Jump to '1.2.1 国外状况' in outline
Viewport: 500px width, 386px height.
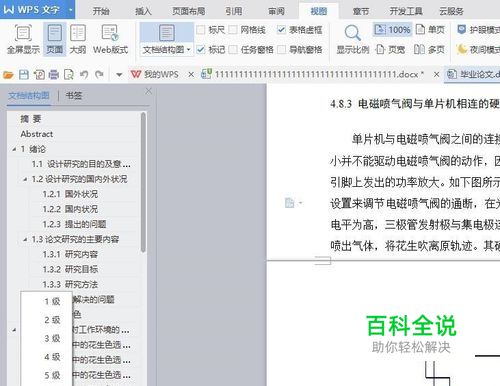pyautogui.click(x=70, y=194)
